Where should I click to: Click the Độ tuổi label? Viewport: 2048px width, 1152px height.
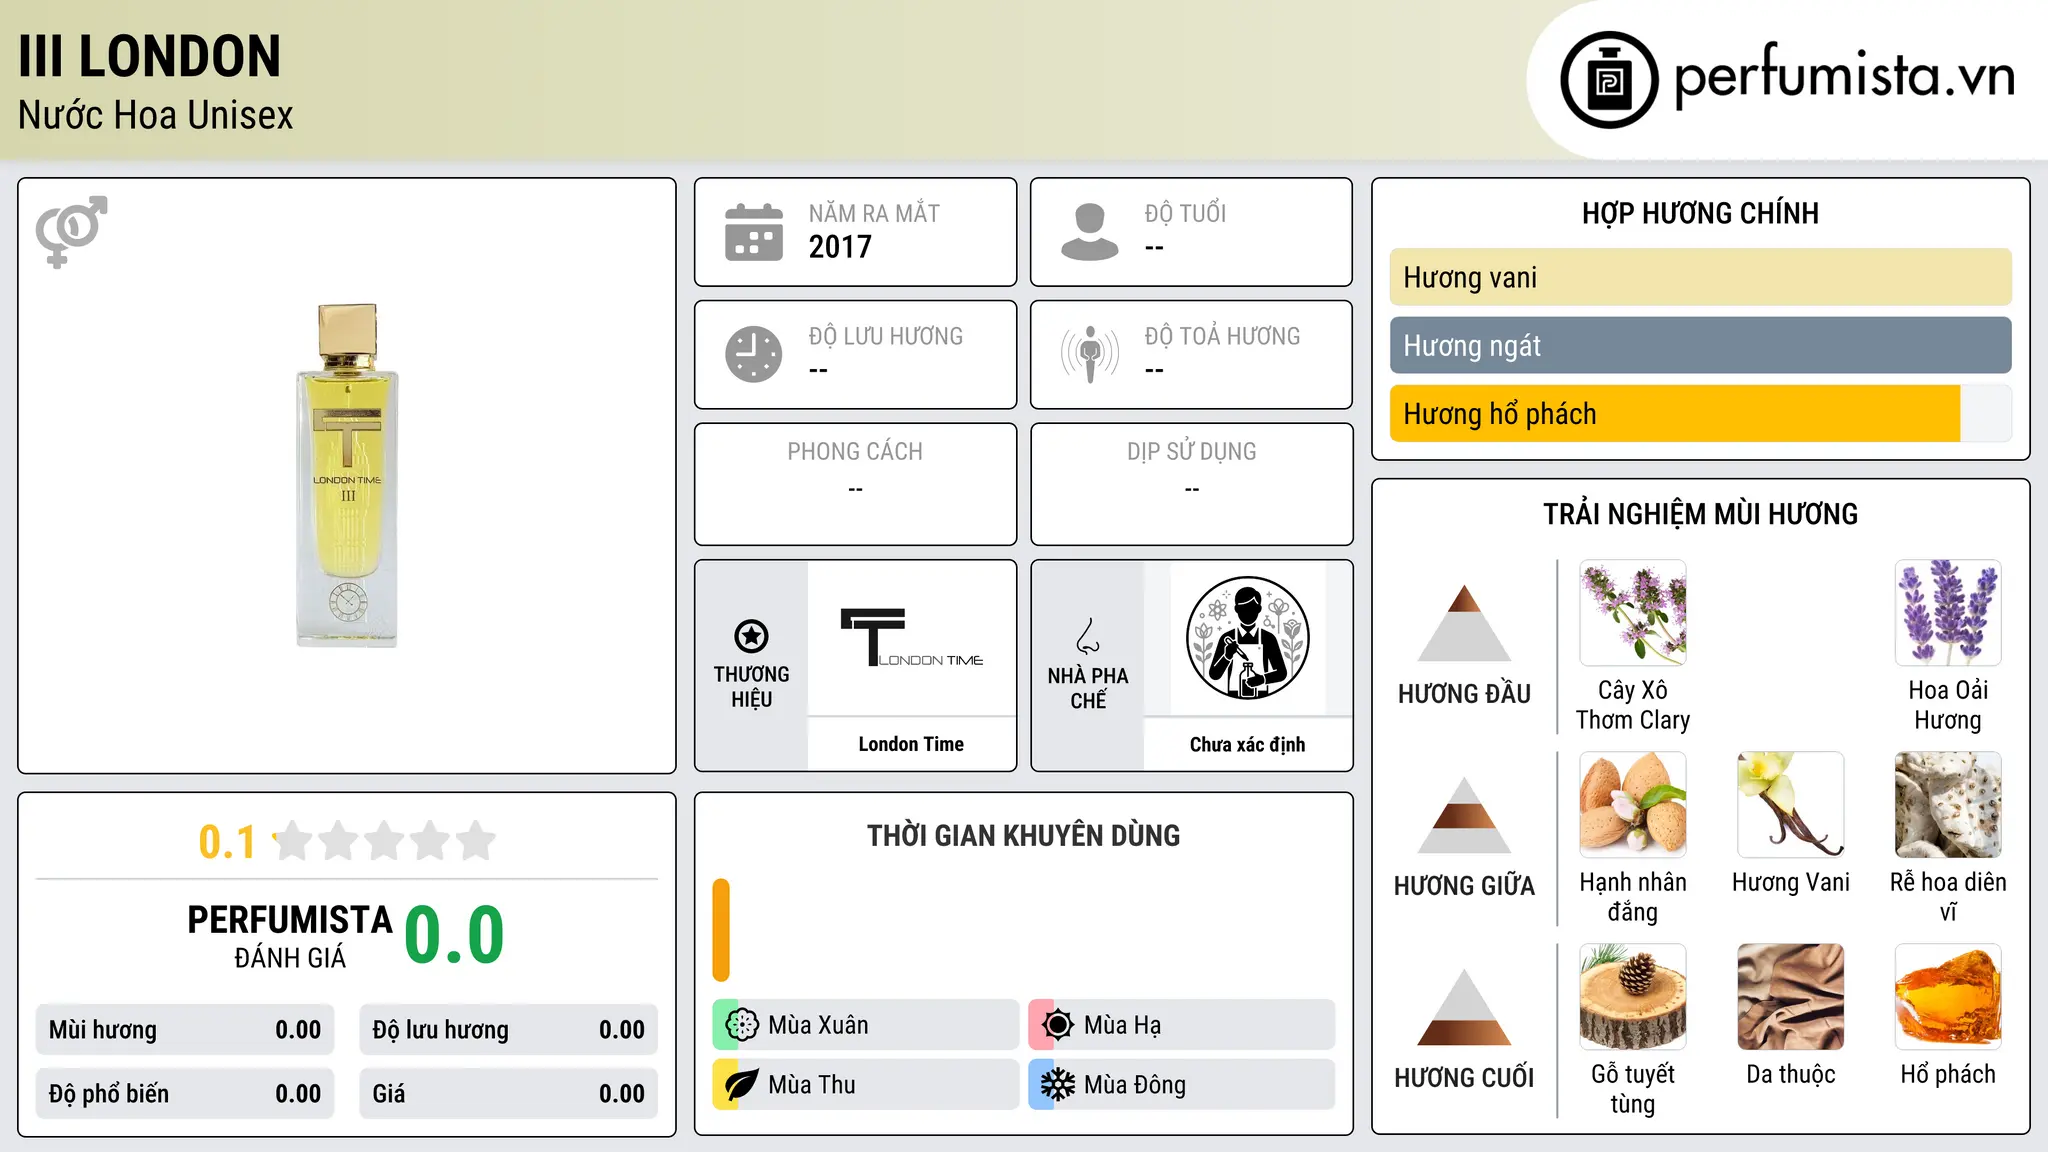click(x=1185, y=213)
